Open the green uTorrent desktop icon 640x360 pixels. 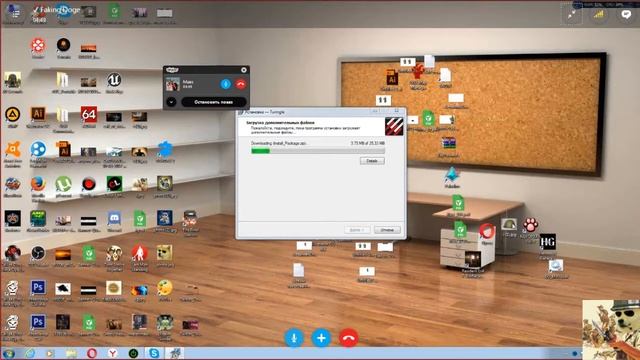point(63,184)
